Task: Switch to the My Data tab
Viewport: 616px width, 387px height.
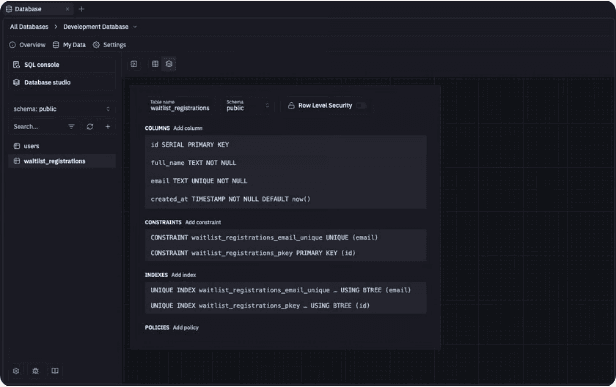Action: pyautogui.click(x=69, y=45)
